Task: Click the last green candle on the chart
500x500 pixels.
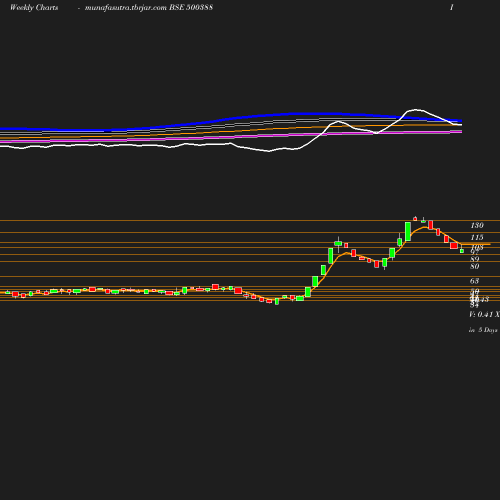Action: click(462, 251)
